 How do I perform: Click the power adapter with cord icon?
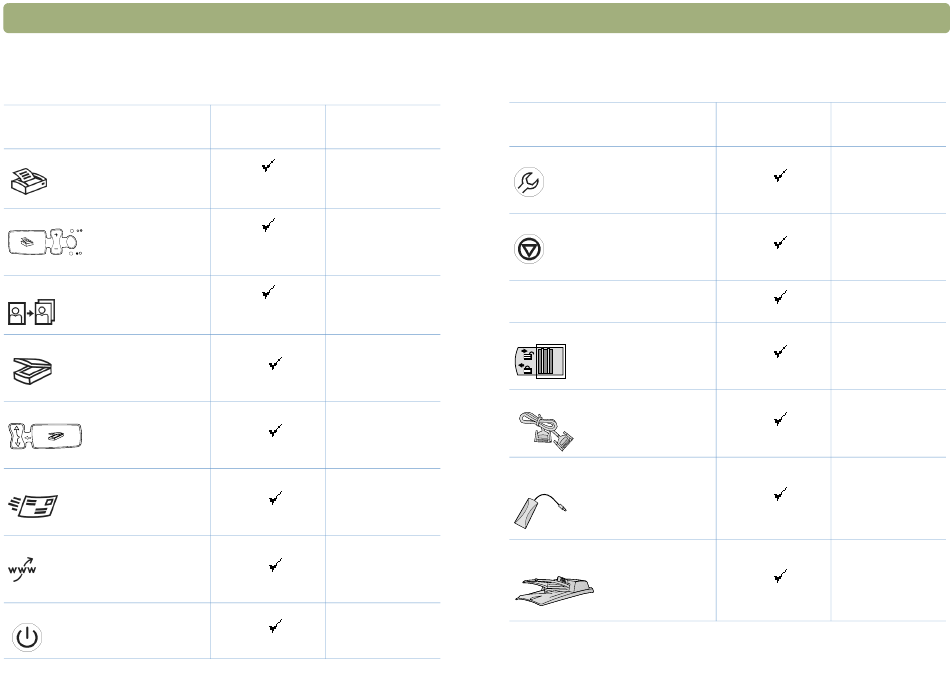click(540, 511)
